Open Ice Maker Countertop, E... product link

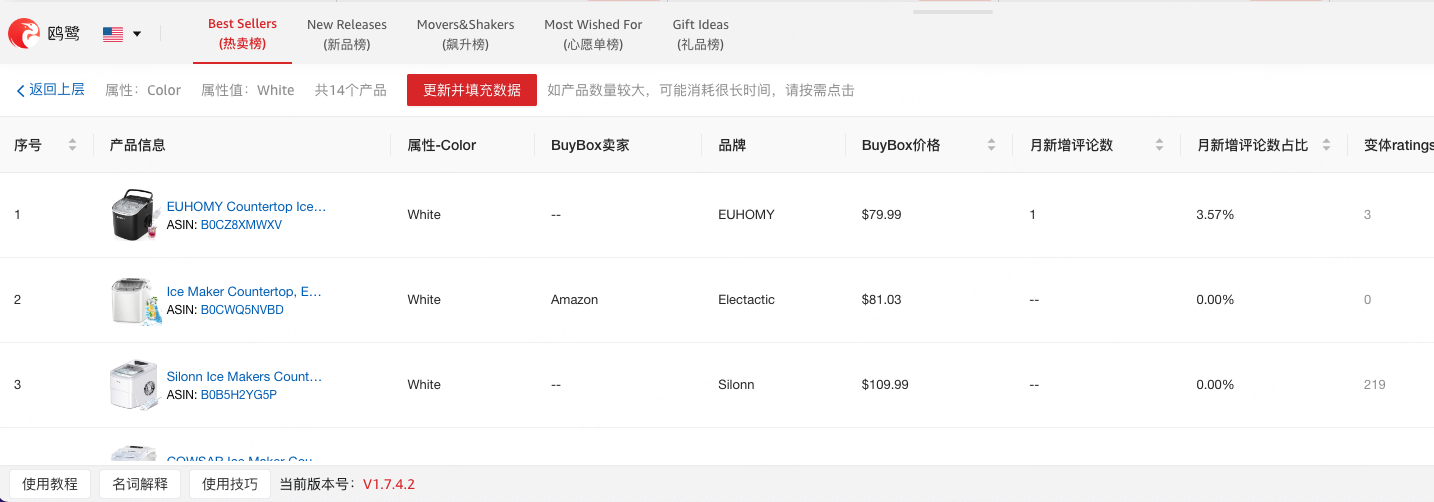tap(244, 292)
